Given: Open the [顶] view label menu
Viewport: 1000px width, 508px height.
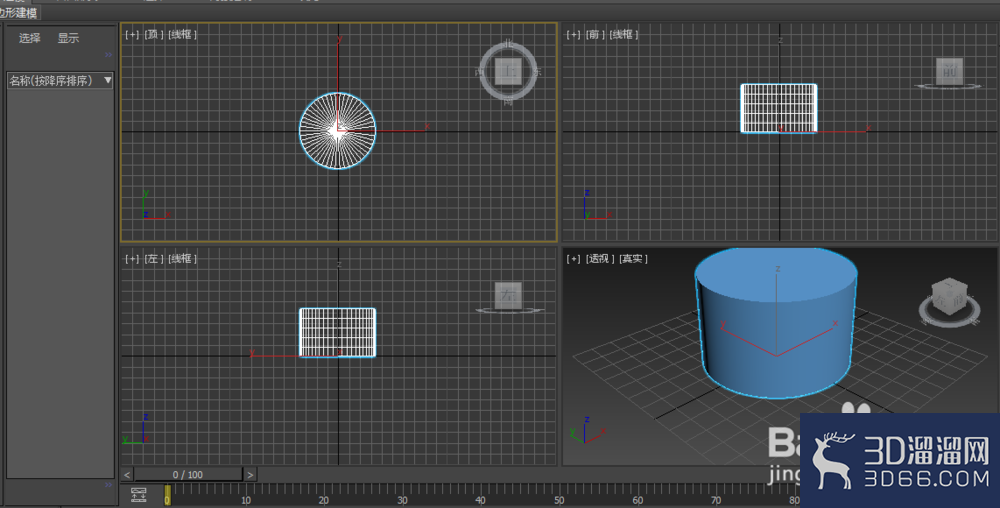Looking at the screenshot, I should (154, 34).
